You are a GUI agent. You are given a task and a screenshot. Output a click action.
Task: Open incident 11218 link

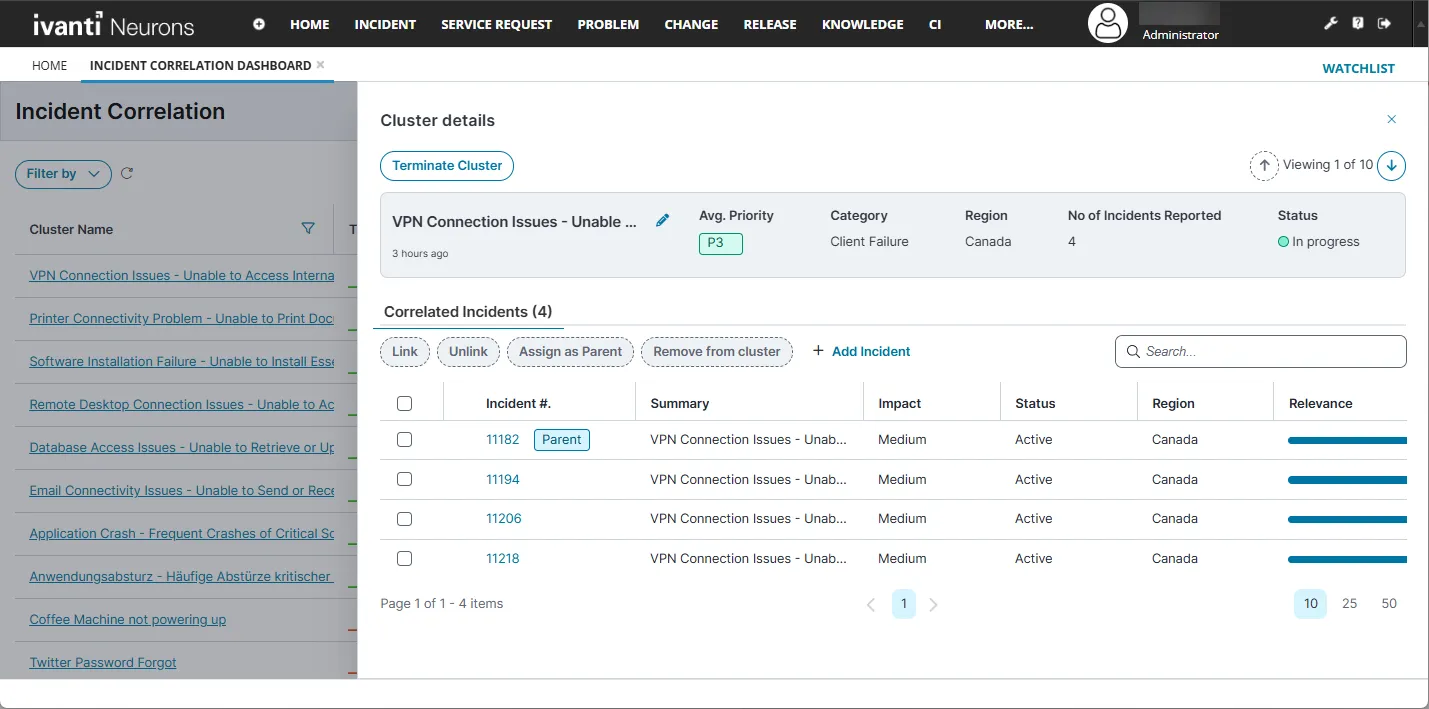click(x=503, y=558)
